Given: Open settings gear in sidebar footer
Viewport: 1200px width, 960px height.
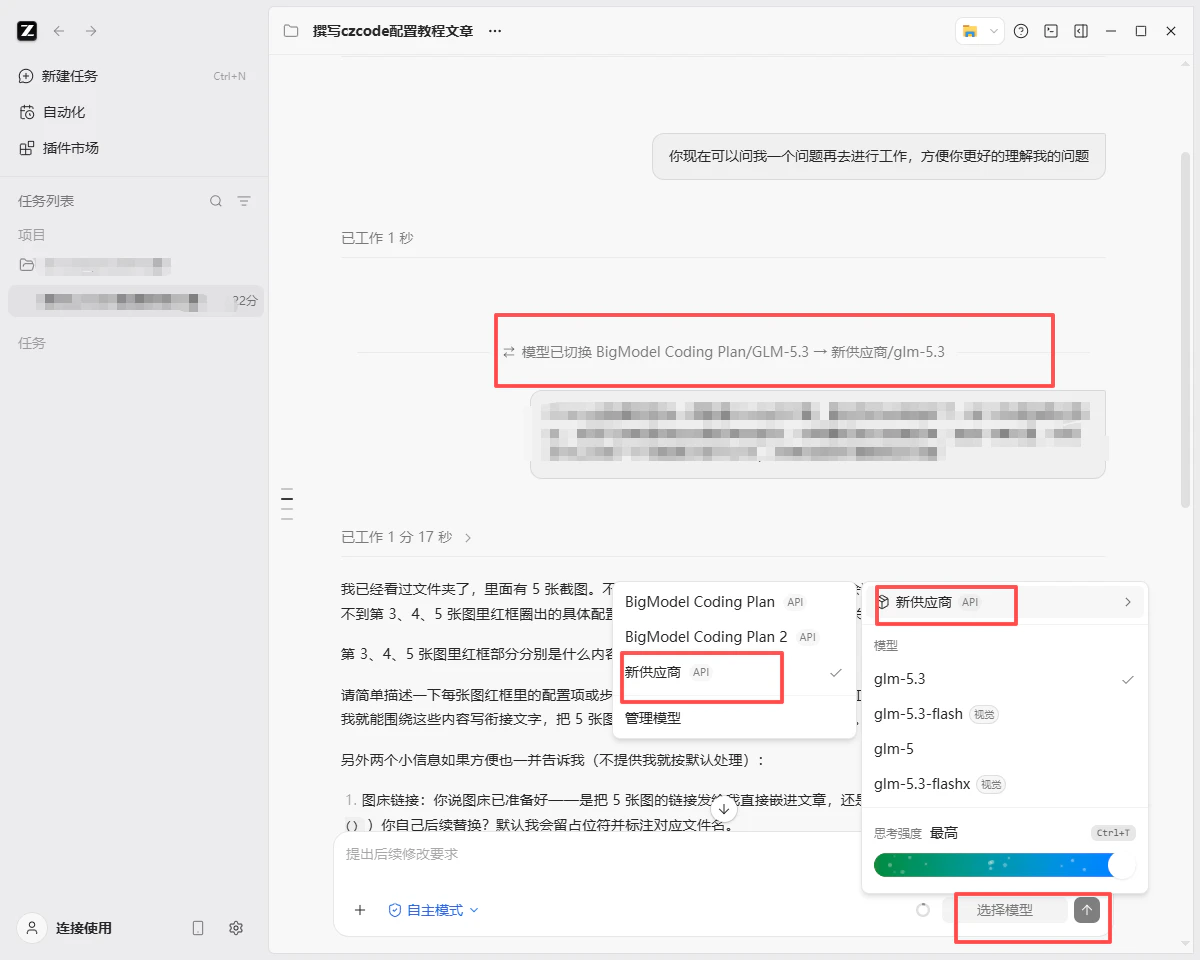Looking at the screenshot, I should tap(236, 928).
